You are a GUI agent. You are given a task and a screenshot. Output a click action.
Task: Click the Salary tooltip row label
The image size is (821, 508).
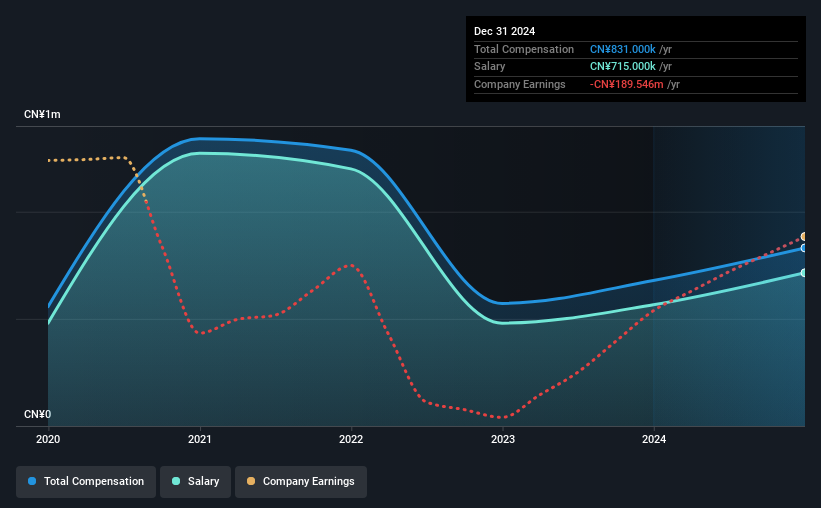pyautogui.click(x=490, y=67)
